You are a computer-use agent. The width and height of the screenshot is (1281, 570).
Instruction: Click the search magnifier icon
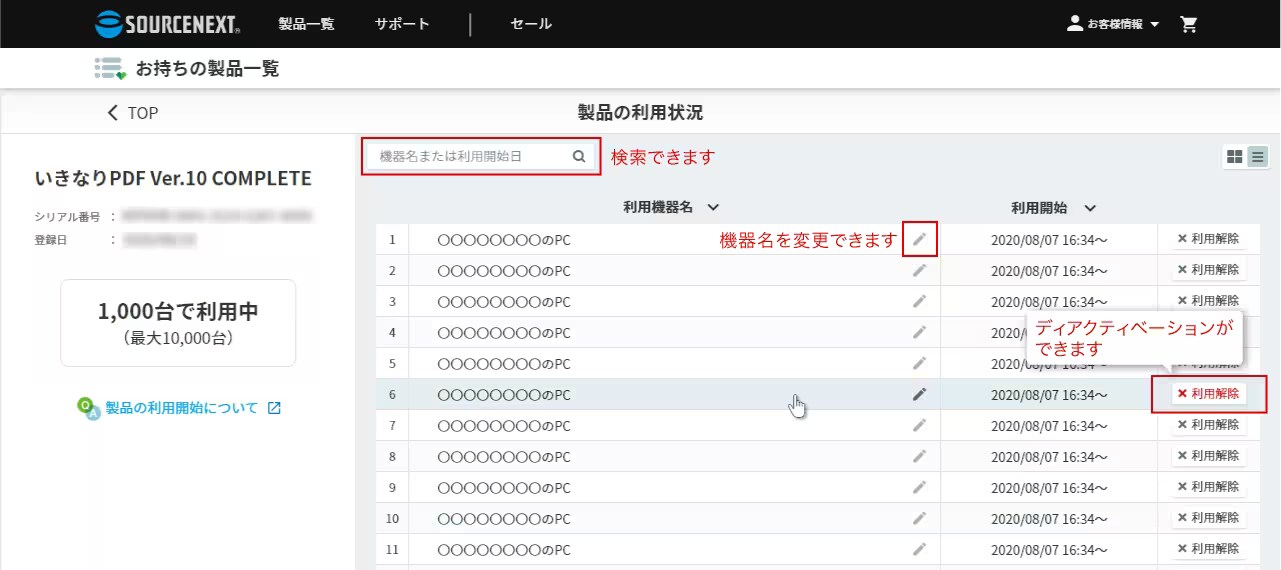579,156
